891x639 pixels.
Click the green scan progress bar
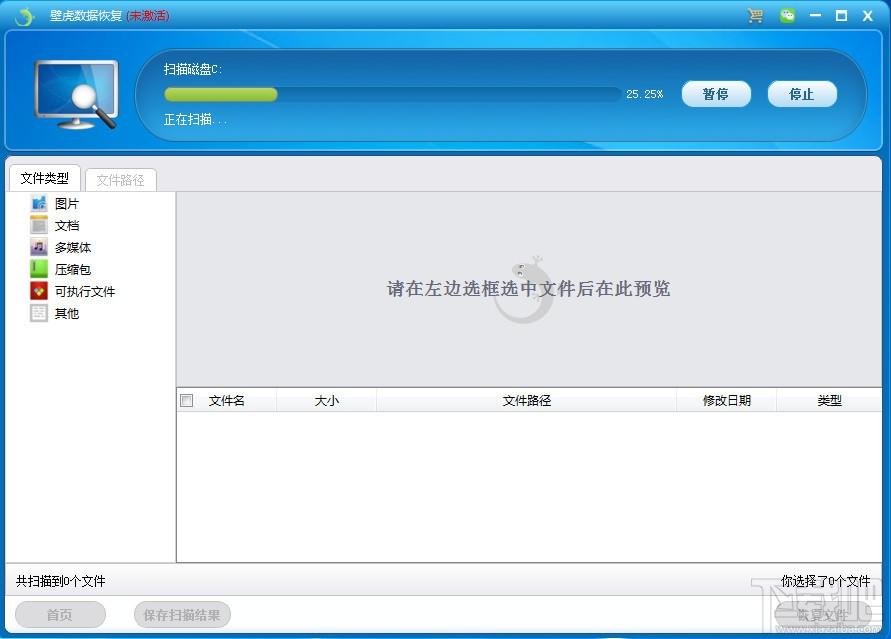coord(220,94)
